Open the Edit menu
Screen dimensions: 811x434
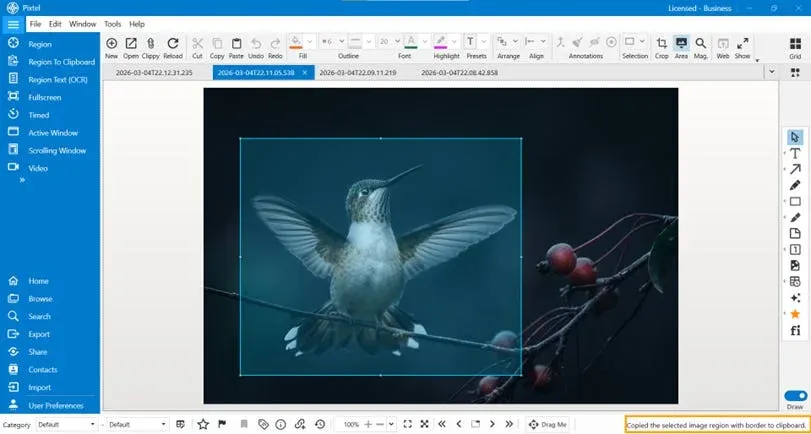[55, 24]
